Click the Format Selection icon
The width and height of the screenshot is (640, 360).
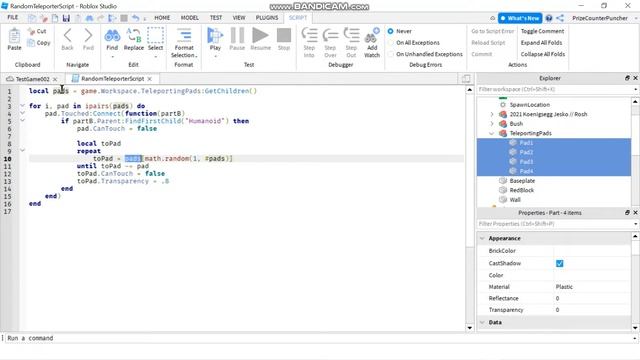coord(184,36)
